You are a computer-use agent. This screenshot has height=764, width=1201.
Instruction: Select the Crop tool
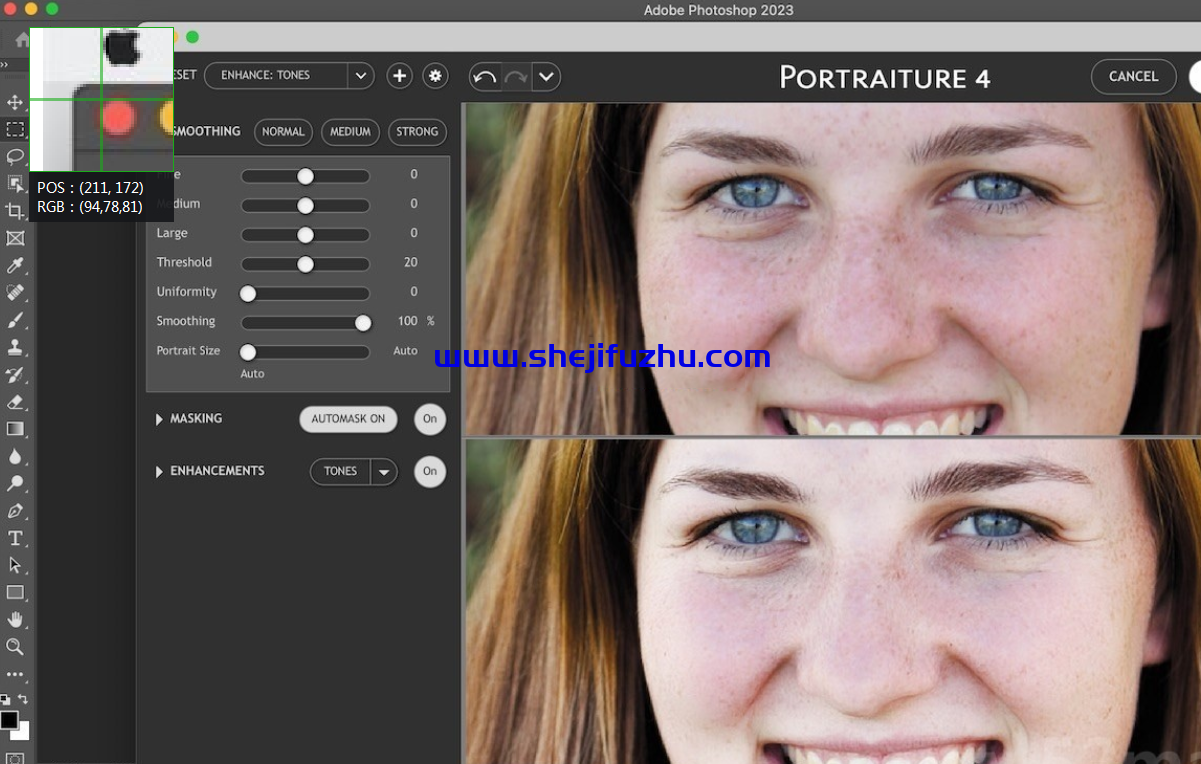pos(15,211)
